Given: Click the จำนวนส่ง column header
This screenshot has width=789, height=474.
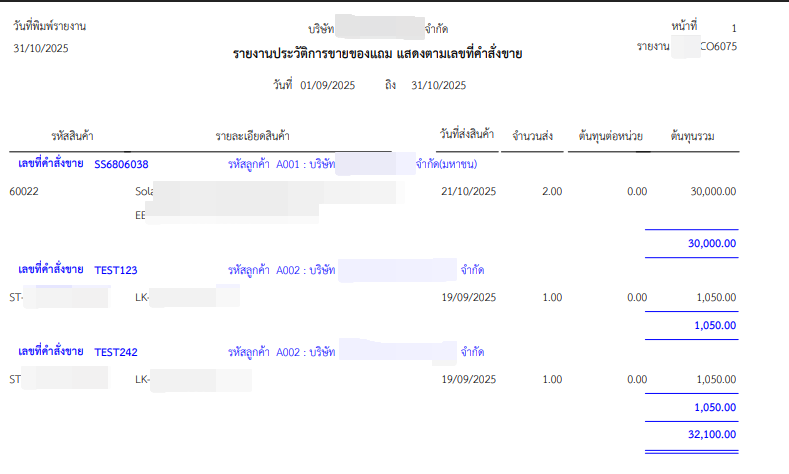Looking at the screenshot, I should (x=533, y=136).
